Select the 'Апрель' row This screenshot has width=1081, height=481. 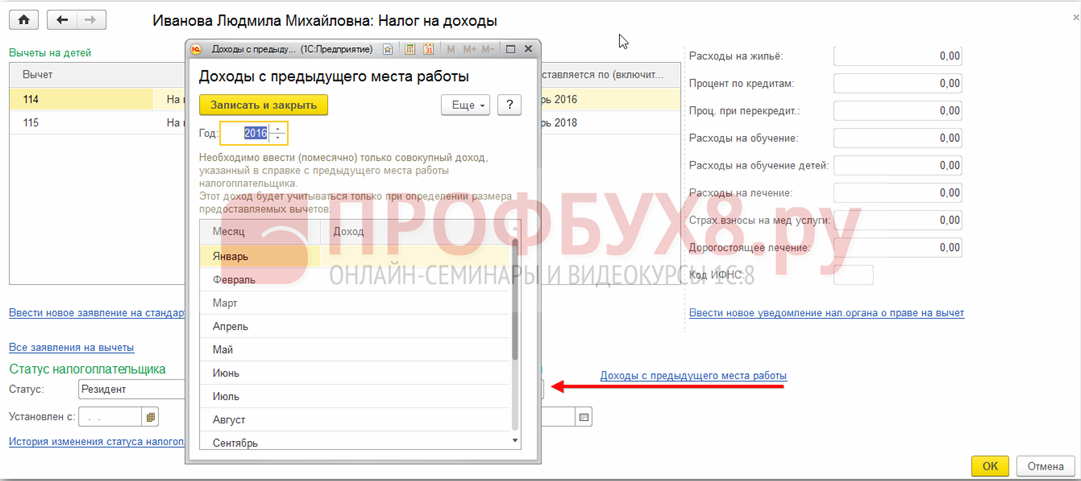tap(355, 326)
